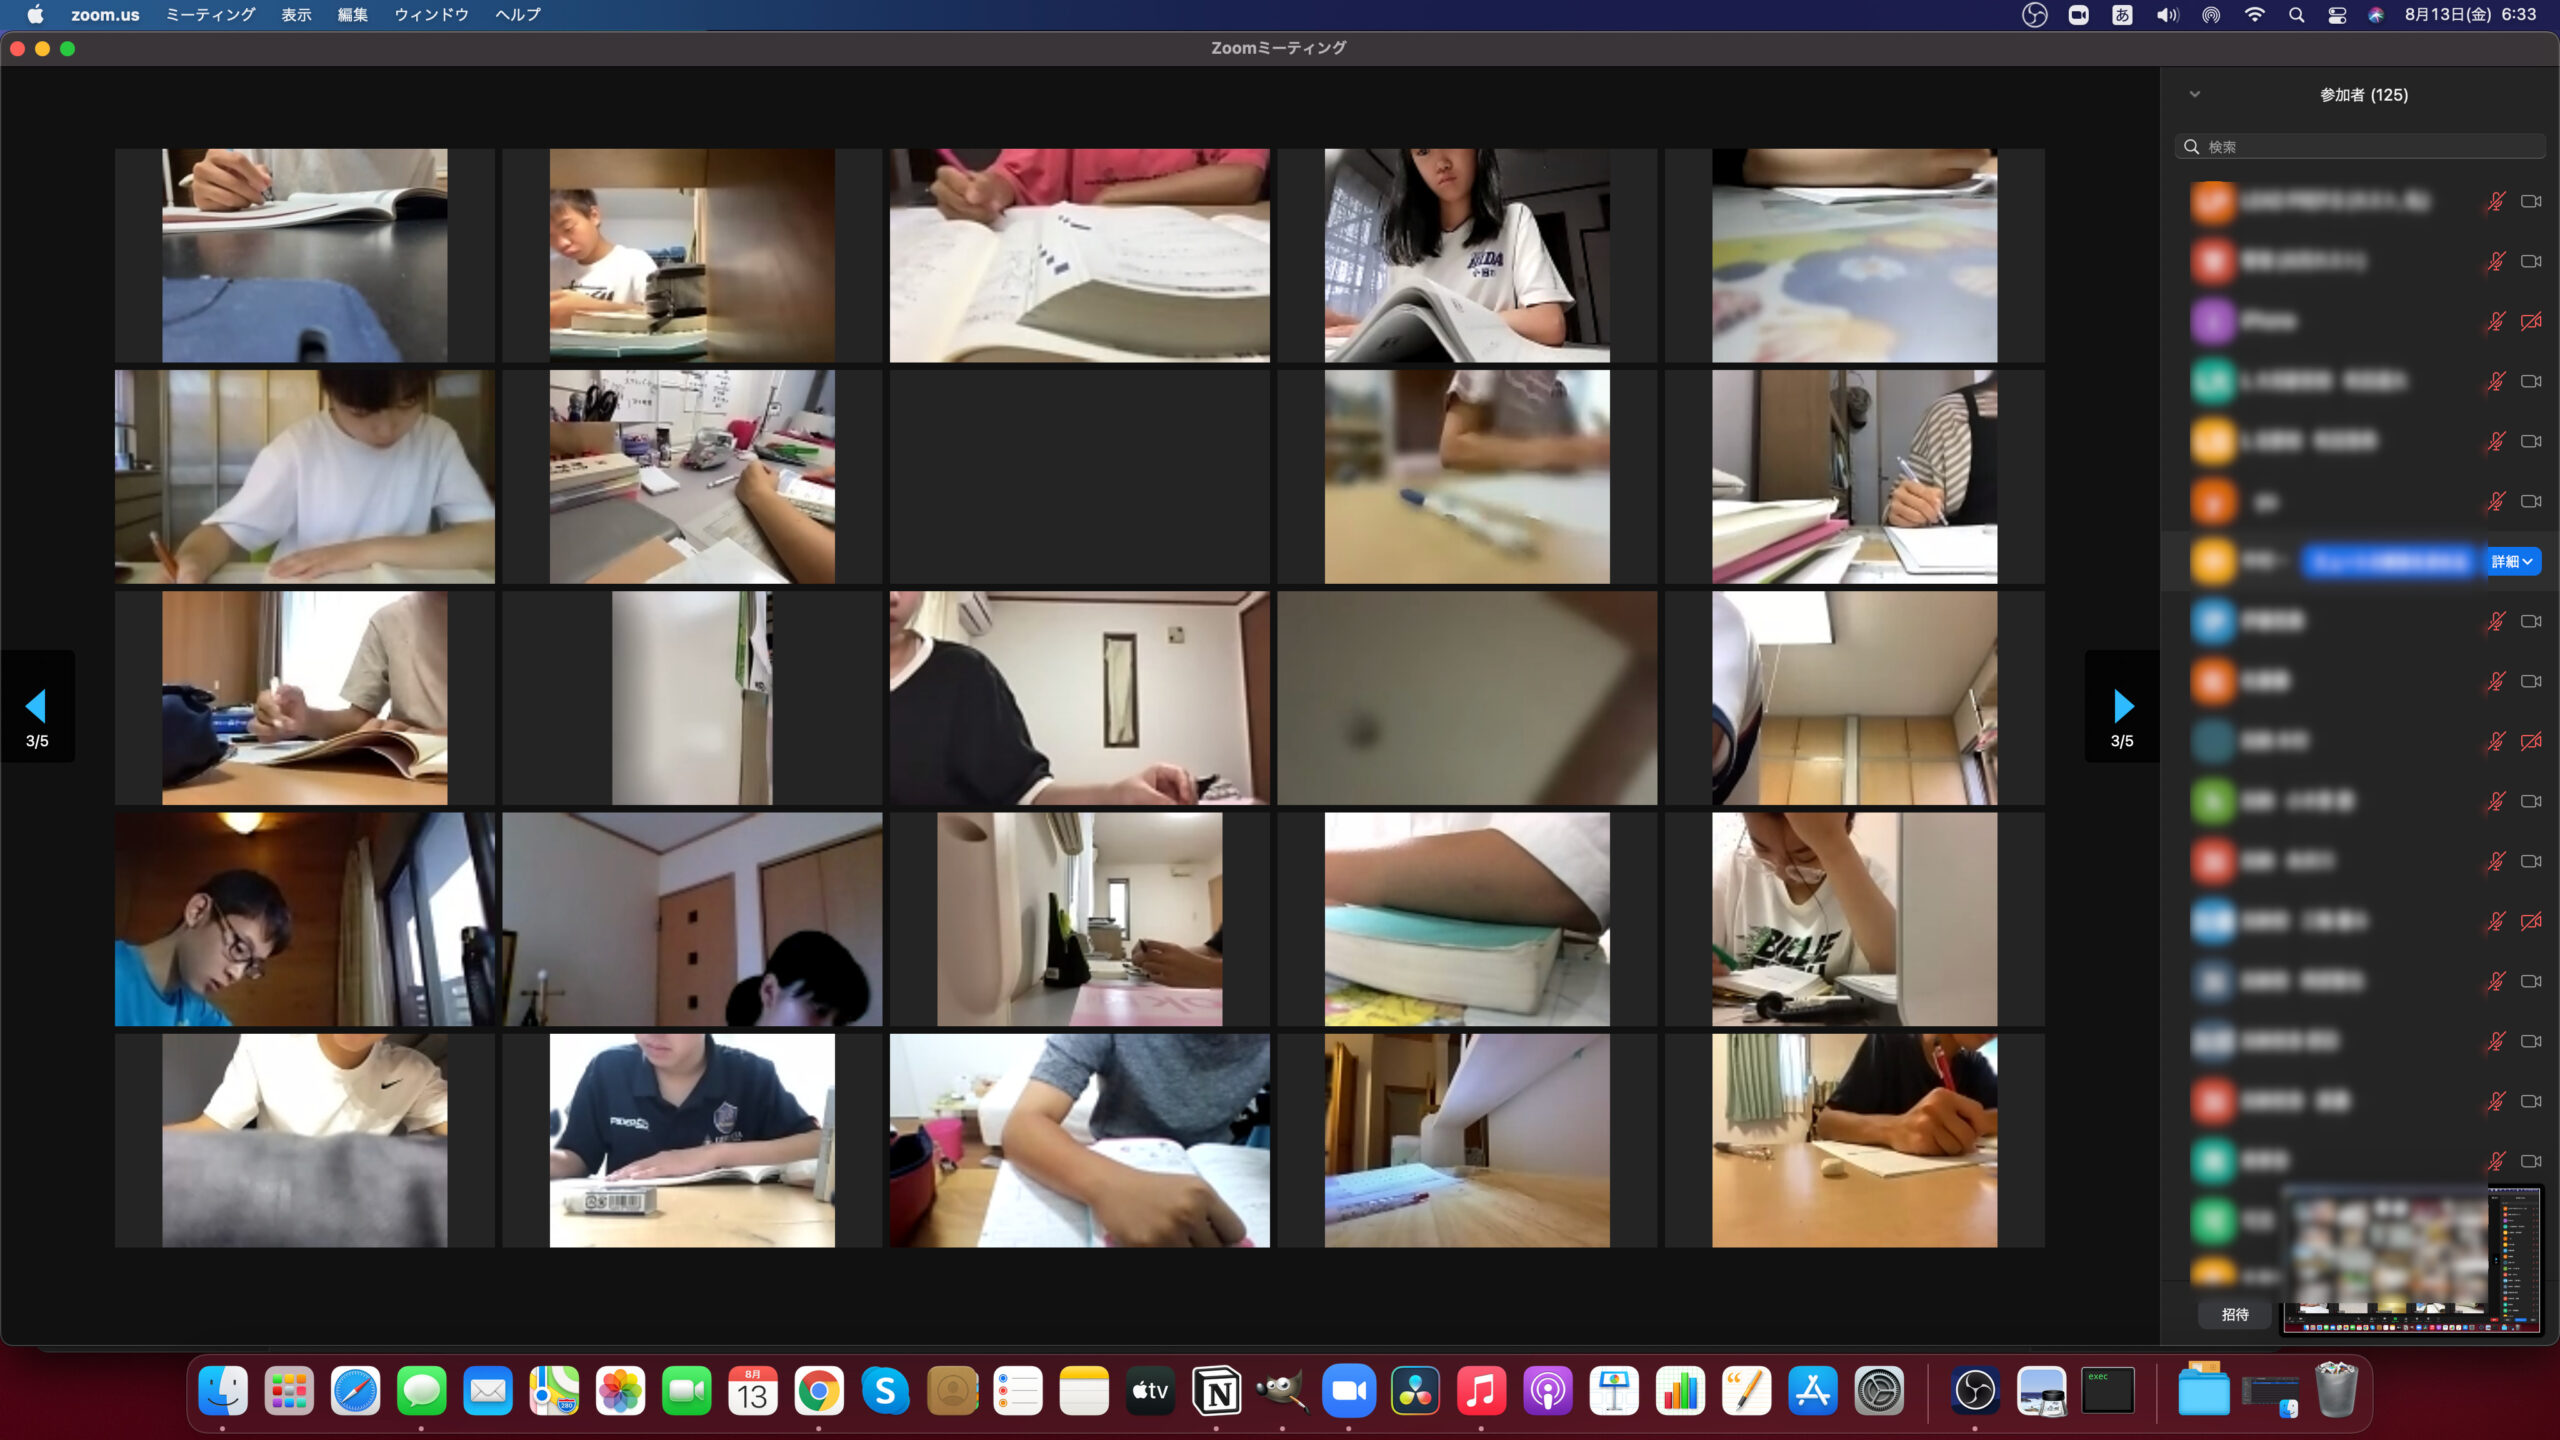Open the ウィンドウ menu
Image resolution: width=2560 pixels, height=1440 pixels.
[x=431, y=15]
